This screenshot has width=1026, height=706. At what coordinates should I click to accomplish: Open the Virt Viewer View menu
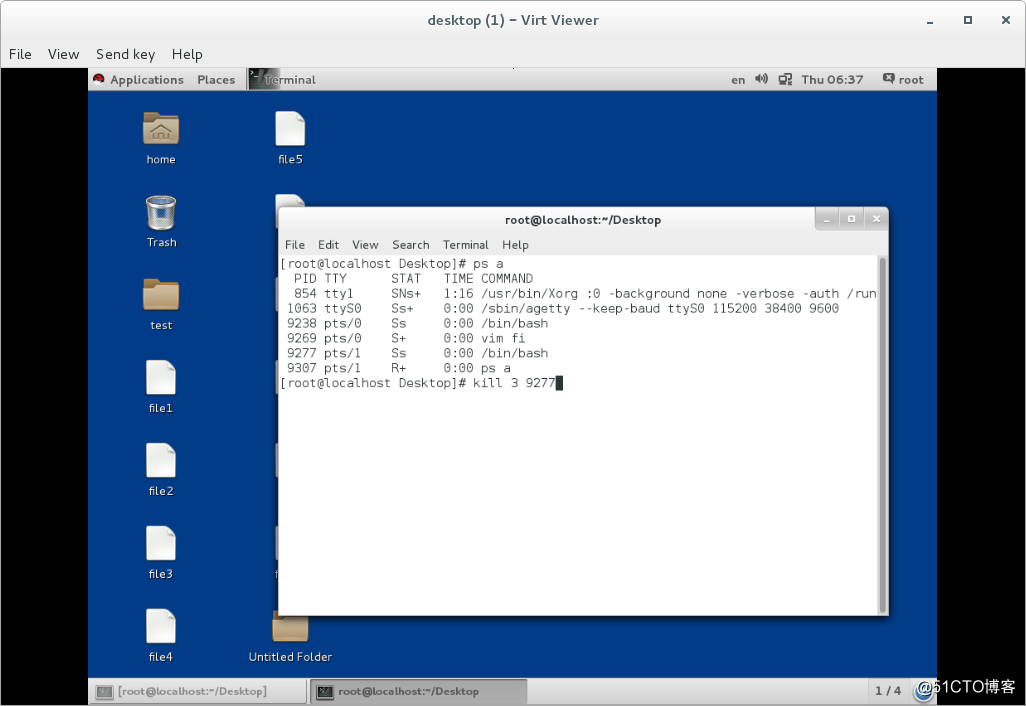pos(63,54)
